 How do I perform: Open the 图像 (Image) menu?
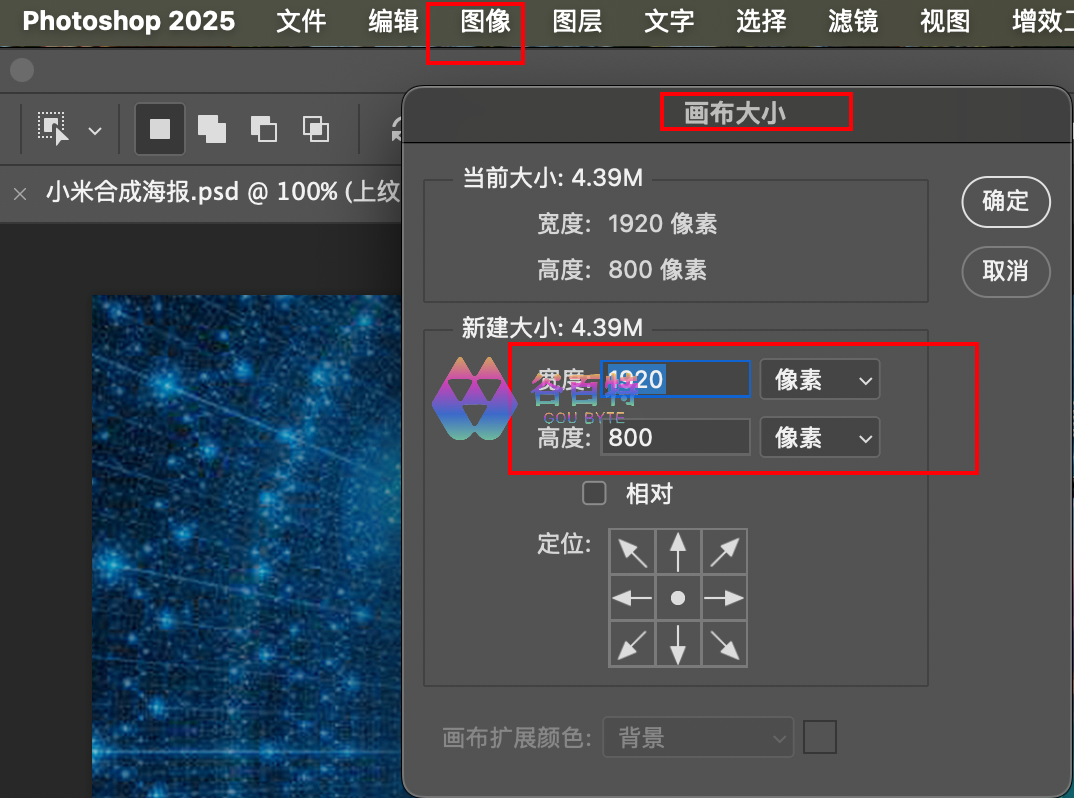coord(486,22)
